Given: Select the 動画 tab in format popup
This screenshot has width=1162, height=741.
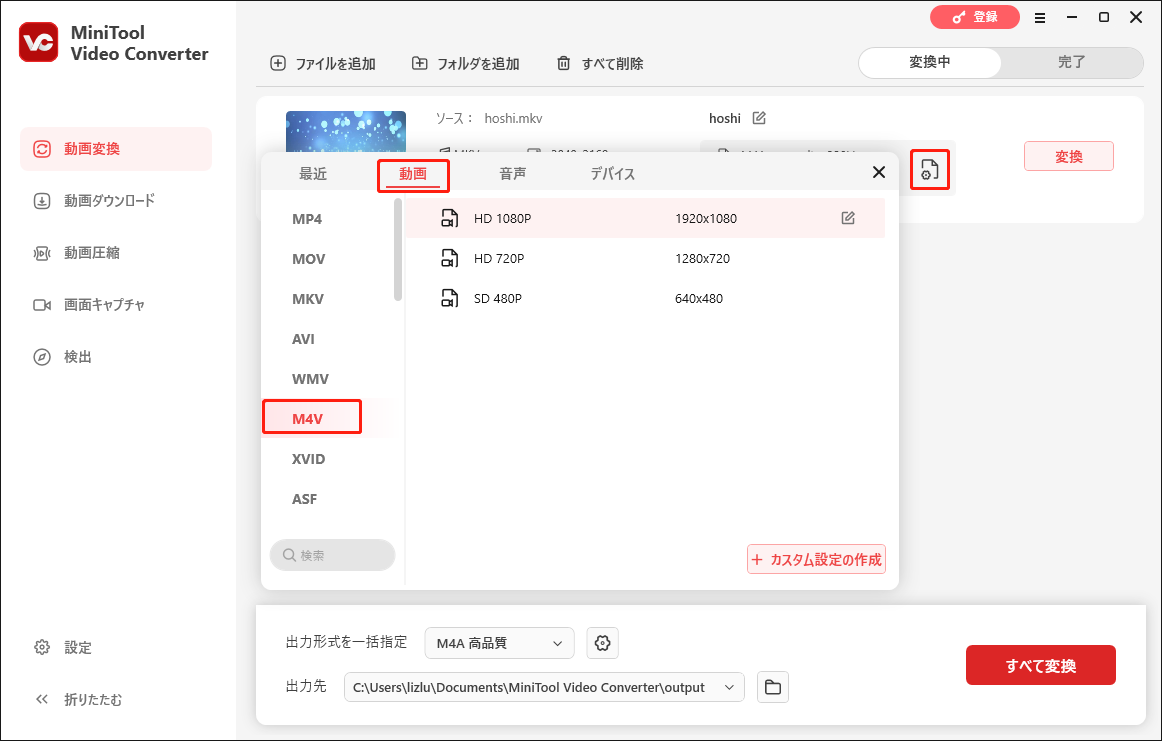Looking at the screenshot, I should [x=413, y=175].
